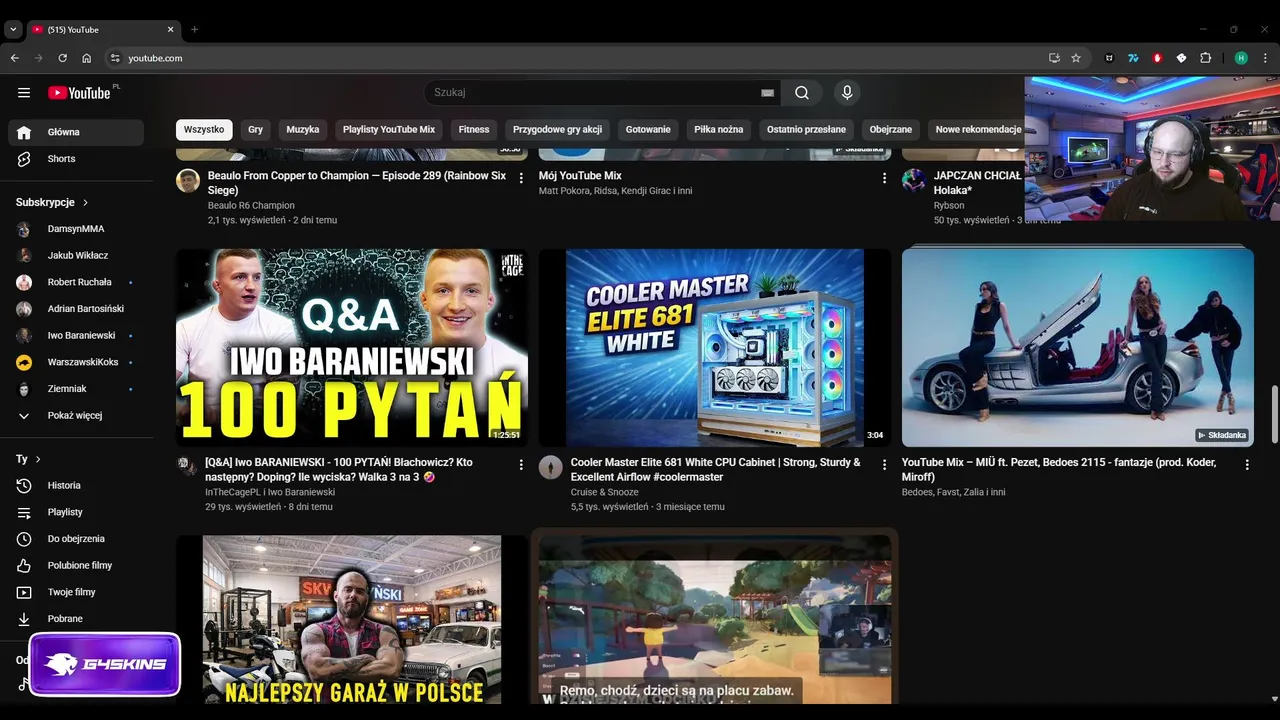Open browser profile avatar
The height and width of the screenshot is (720, 1280).
1241,58
